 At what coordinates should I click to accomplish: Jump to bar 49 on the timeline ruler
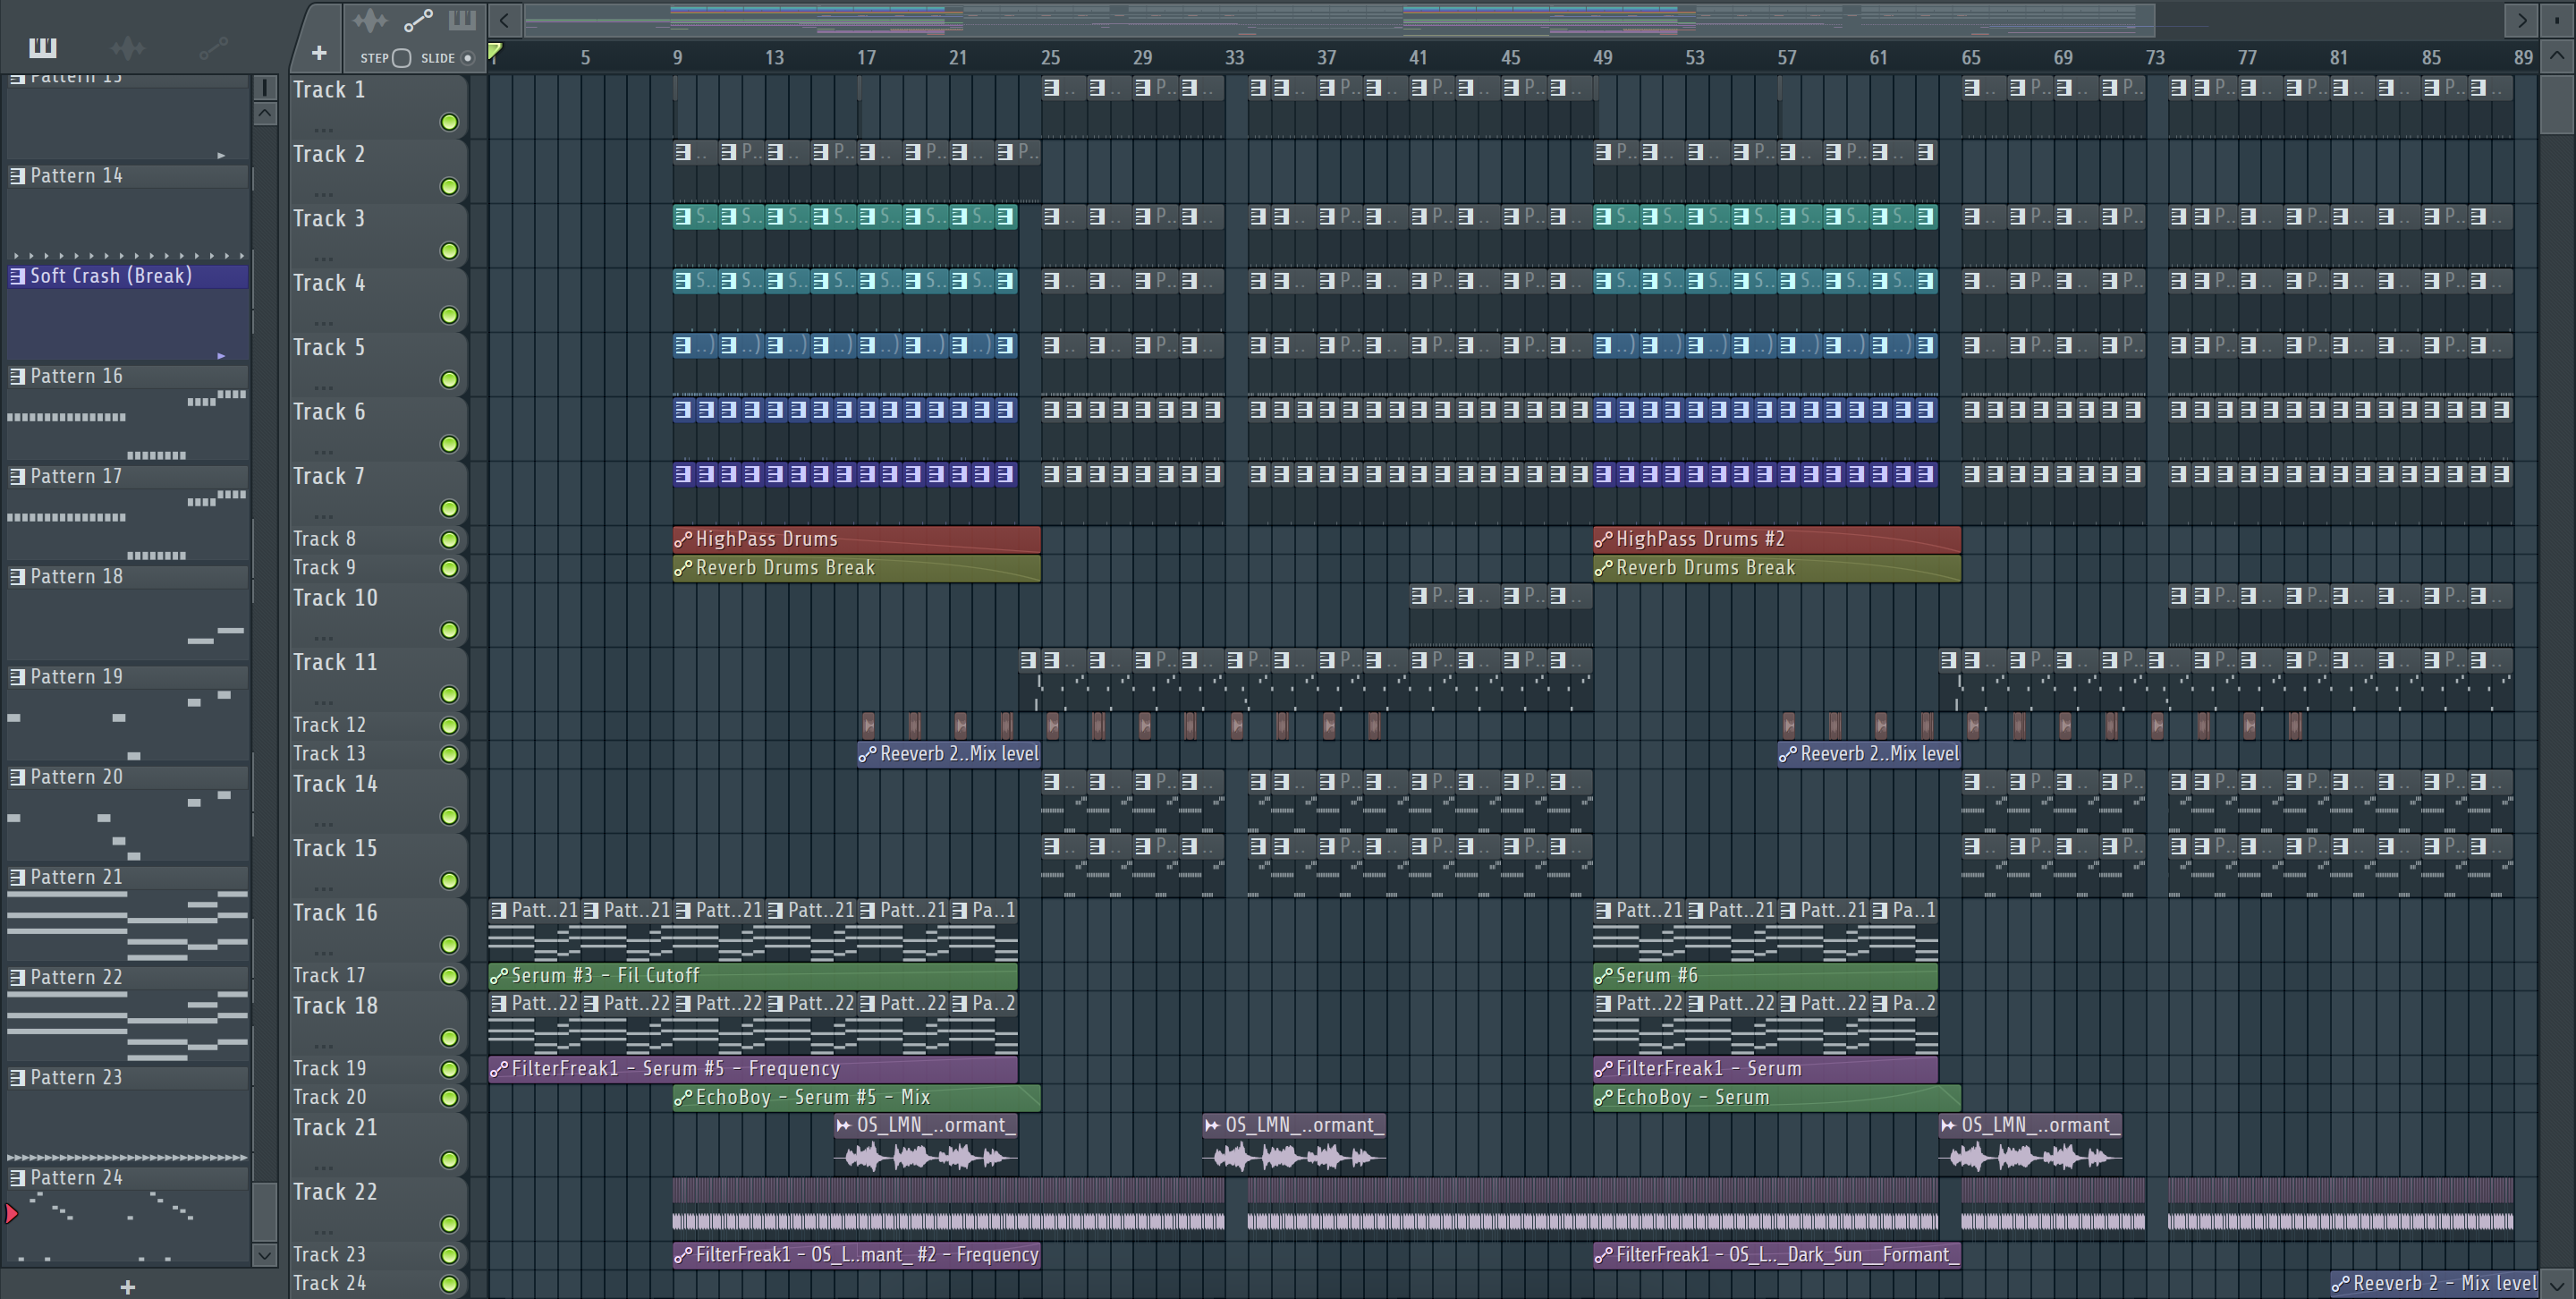[x=1602, y=58]
